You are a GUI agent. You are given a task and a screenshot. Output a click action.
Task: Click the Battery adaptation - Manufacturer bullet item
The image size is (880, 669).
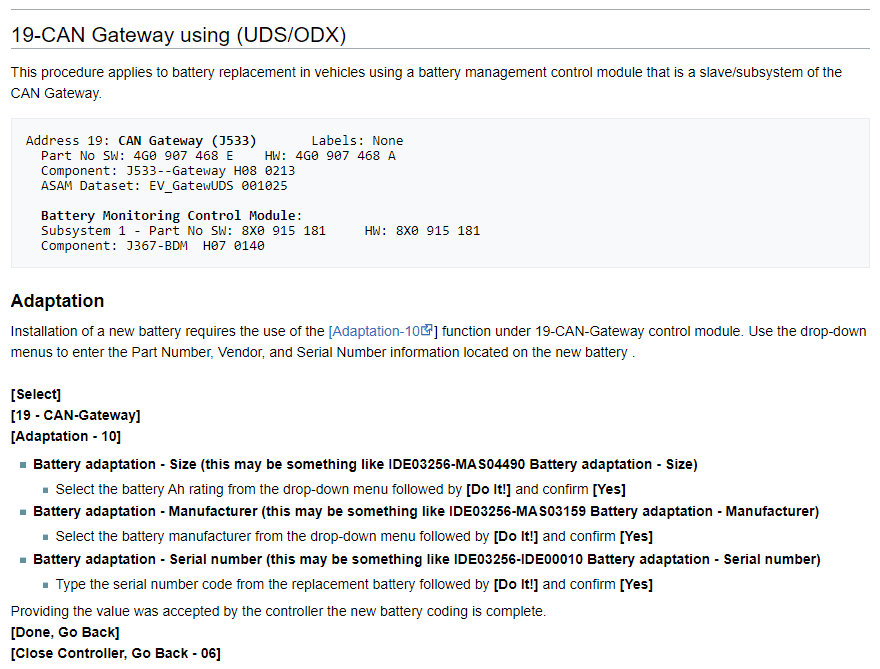[x=425, y=511]
